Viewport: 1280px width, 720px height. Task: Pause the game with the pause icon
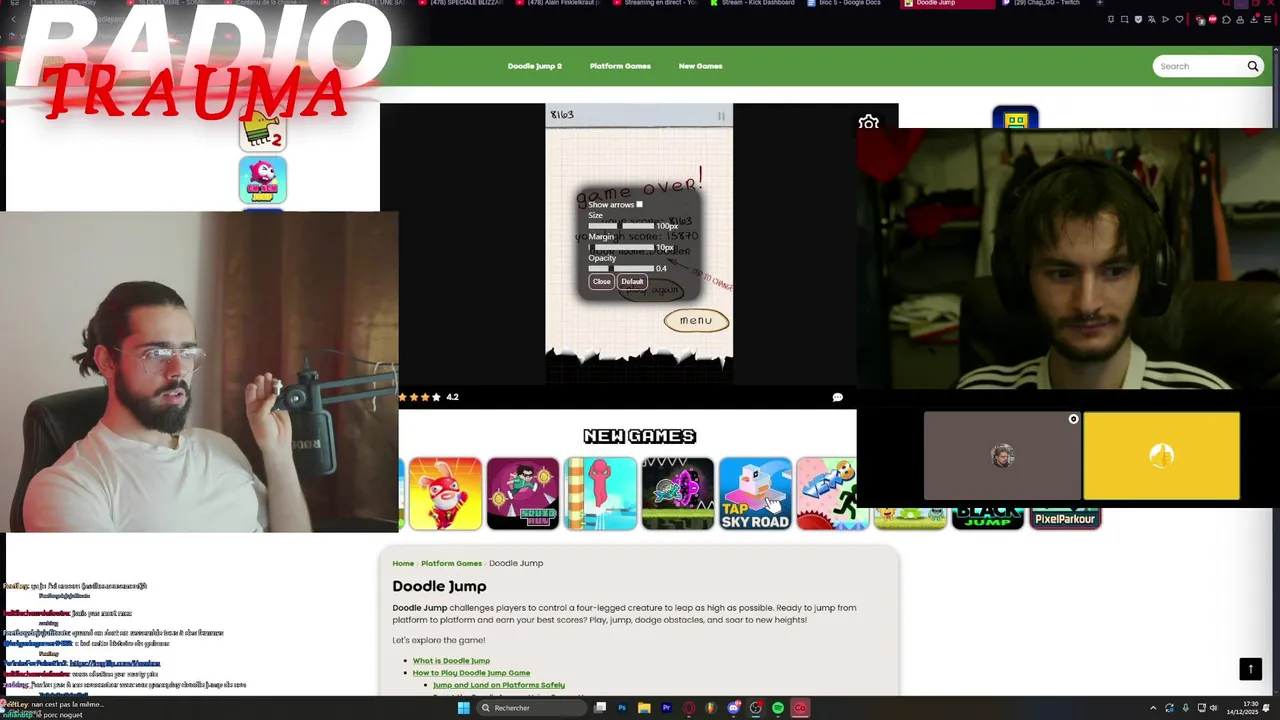pyautogui.click(x=721, y=116)
